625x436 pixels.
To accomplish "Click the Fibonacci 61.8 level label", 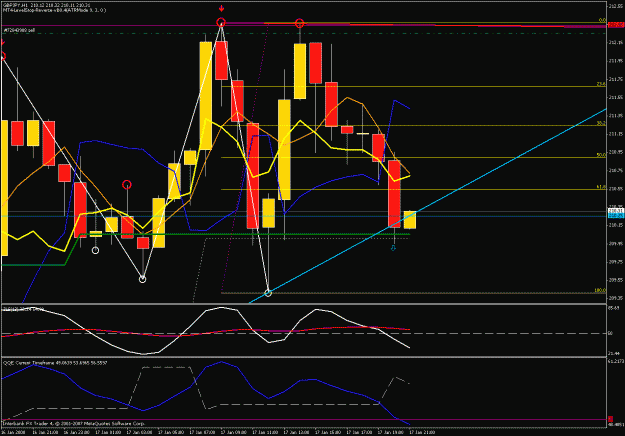I will (x=601, y=187).
